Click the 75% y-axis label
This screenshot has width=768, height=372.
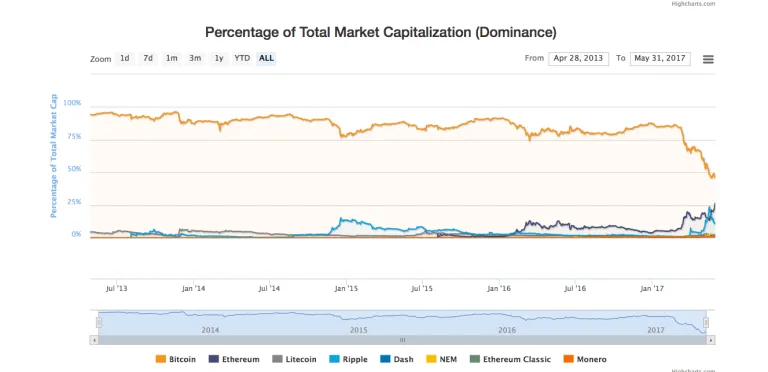click(74, 137)
